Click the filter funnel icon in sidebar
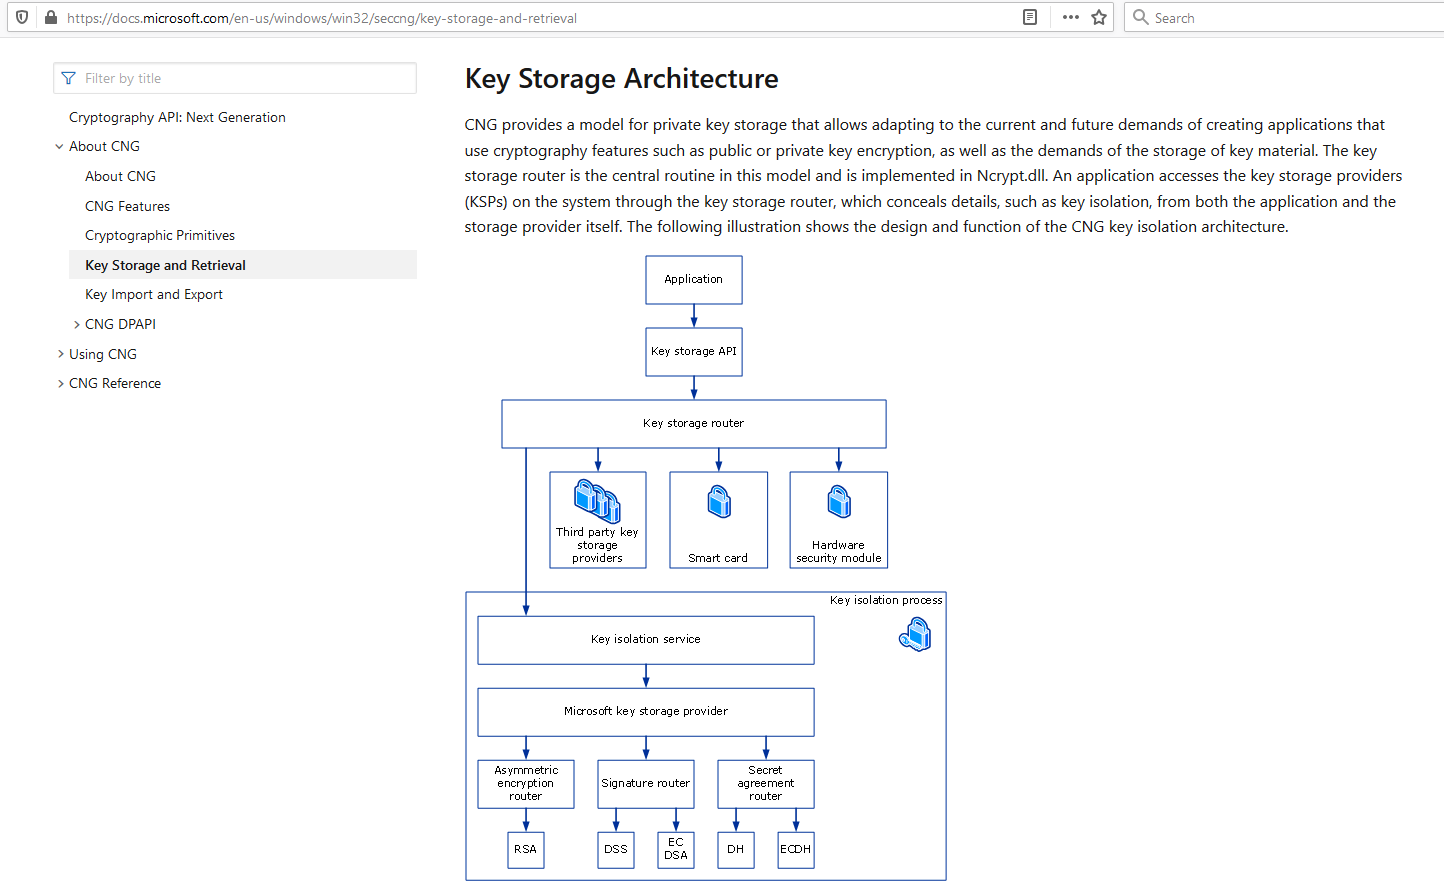 point(68,78)
